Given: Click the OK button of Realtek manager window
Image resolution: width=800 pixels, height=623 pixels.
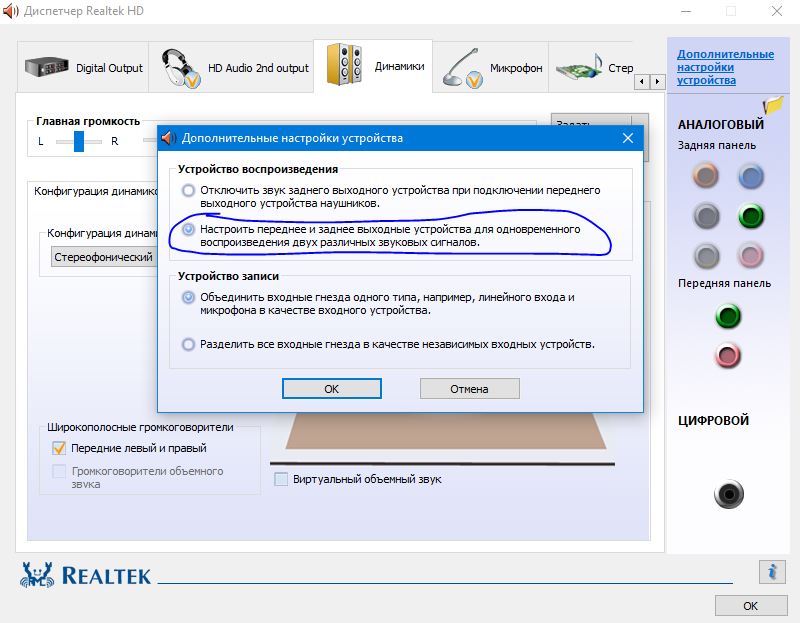Looking at the screenshot, I should tap(751, 606).
